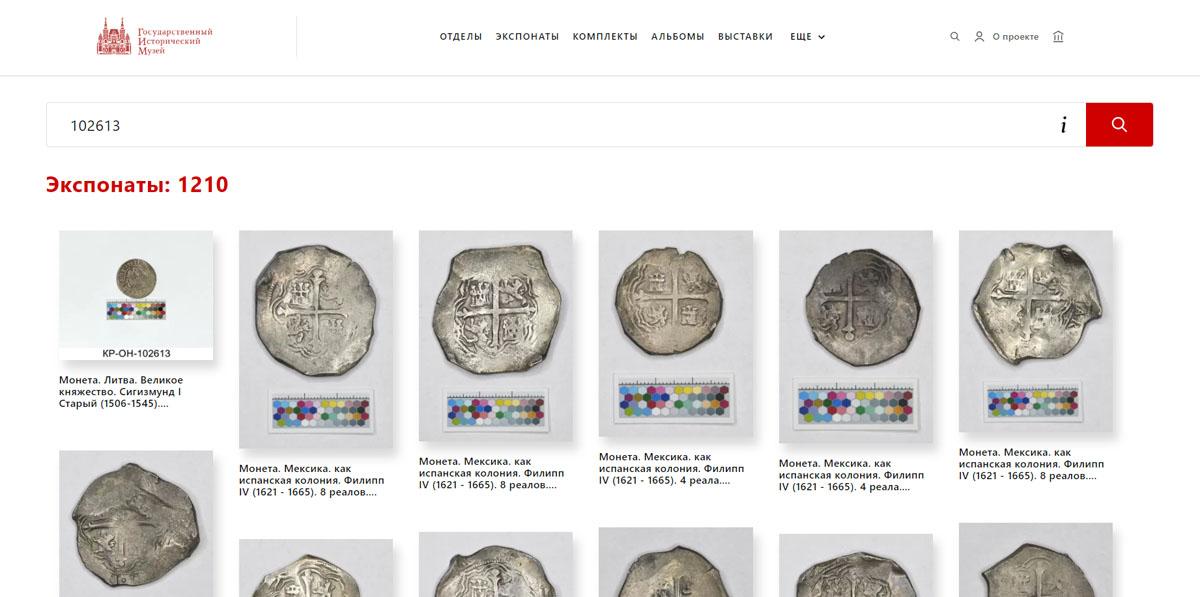Open the ОТДЕЛЫ menu item
This screenshot has width=1200, height=597.
pos(461,37)
